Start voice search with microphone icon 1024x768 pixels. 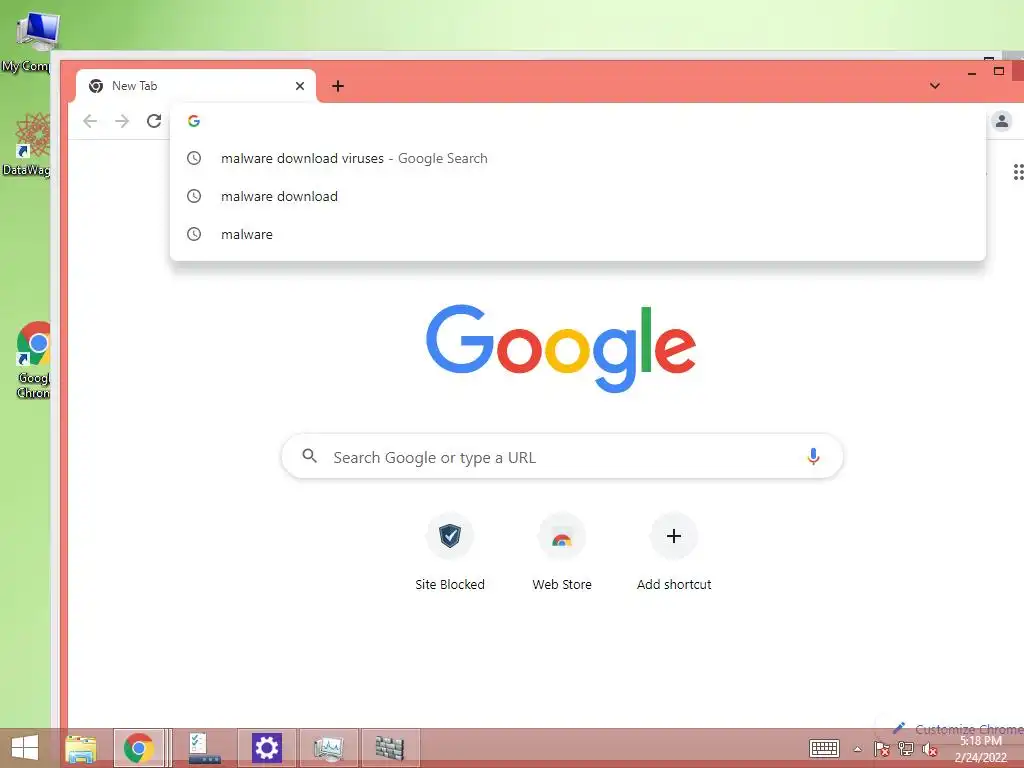pyautogui.click(x=813, y=456)
